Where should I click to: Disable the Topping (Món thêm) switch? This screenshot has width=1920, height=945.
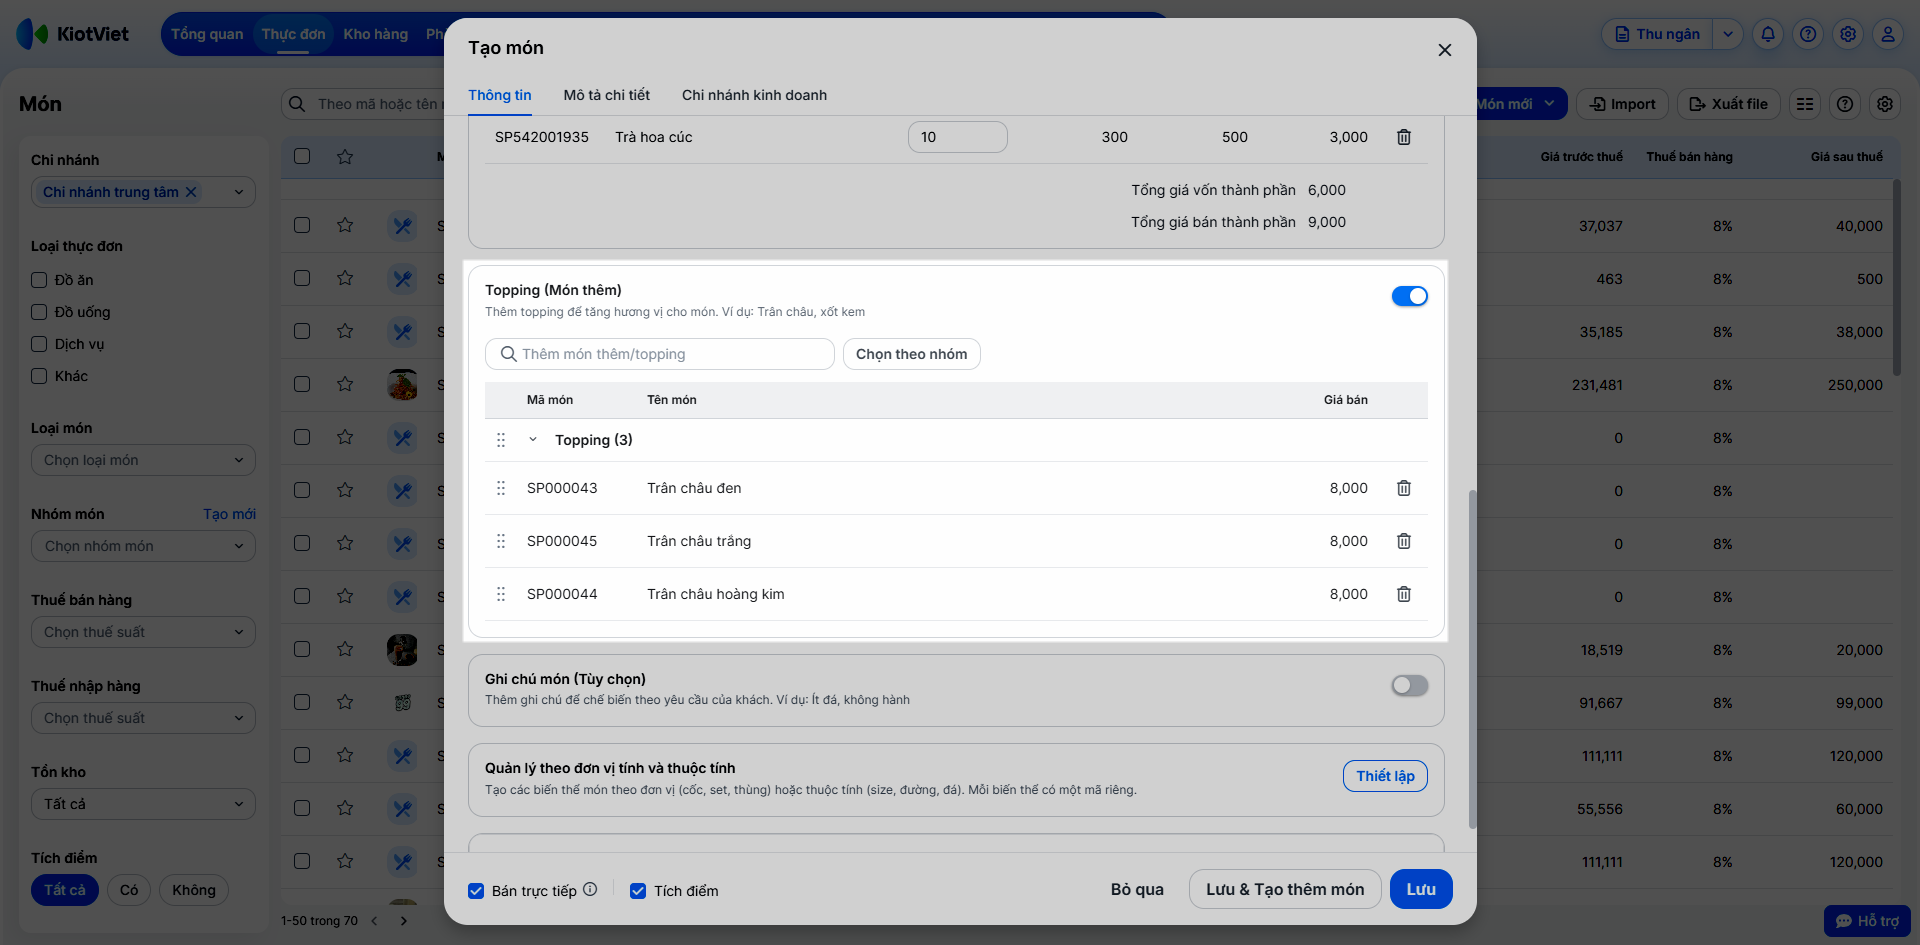(x=1409, y=296)
